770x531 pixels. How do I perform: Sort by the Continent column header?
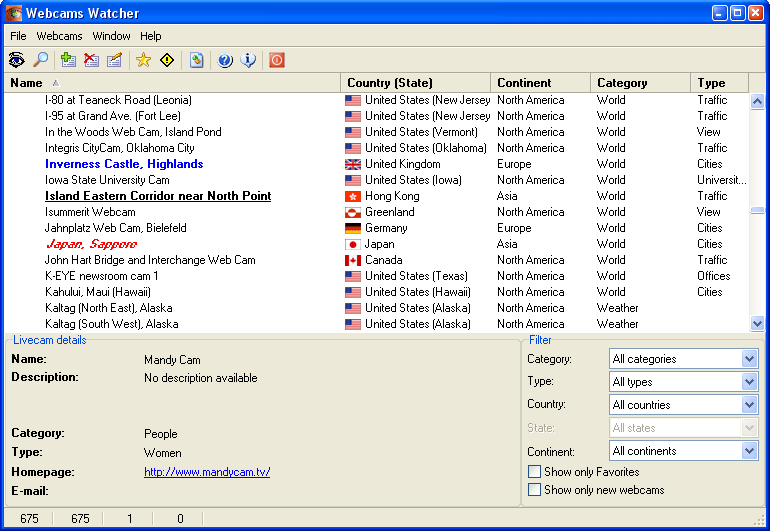pyautogui.click(x=540, y=83)
